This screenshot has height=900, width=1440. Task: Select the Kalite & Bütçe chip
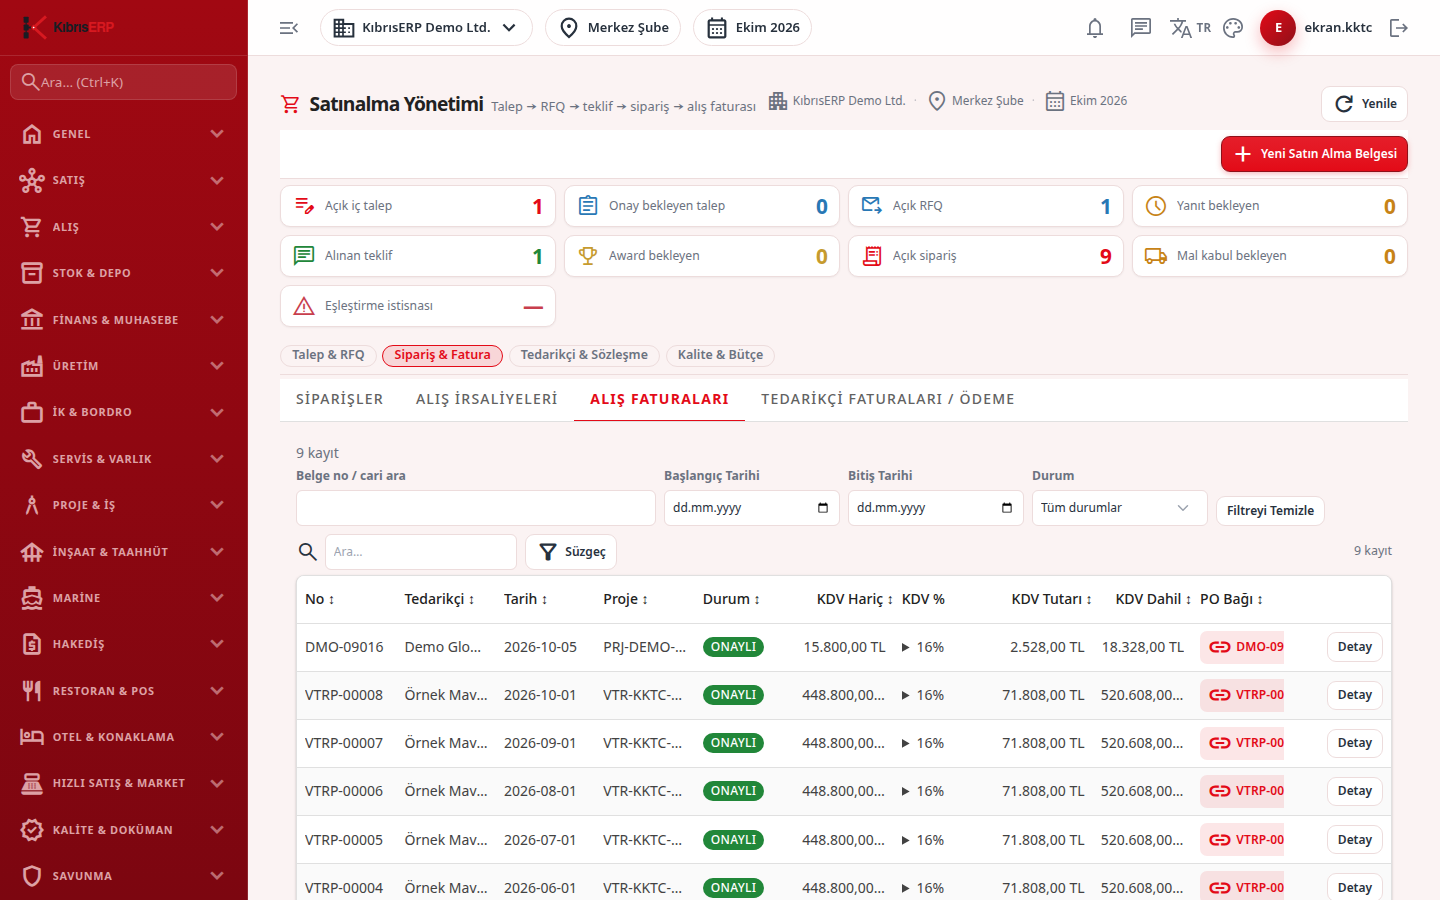[720, 355]
